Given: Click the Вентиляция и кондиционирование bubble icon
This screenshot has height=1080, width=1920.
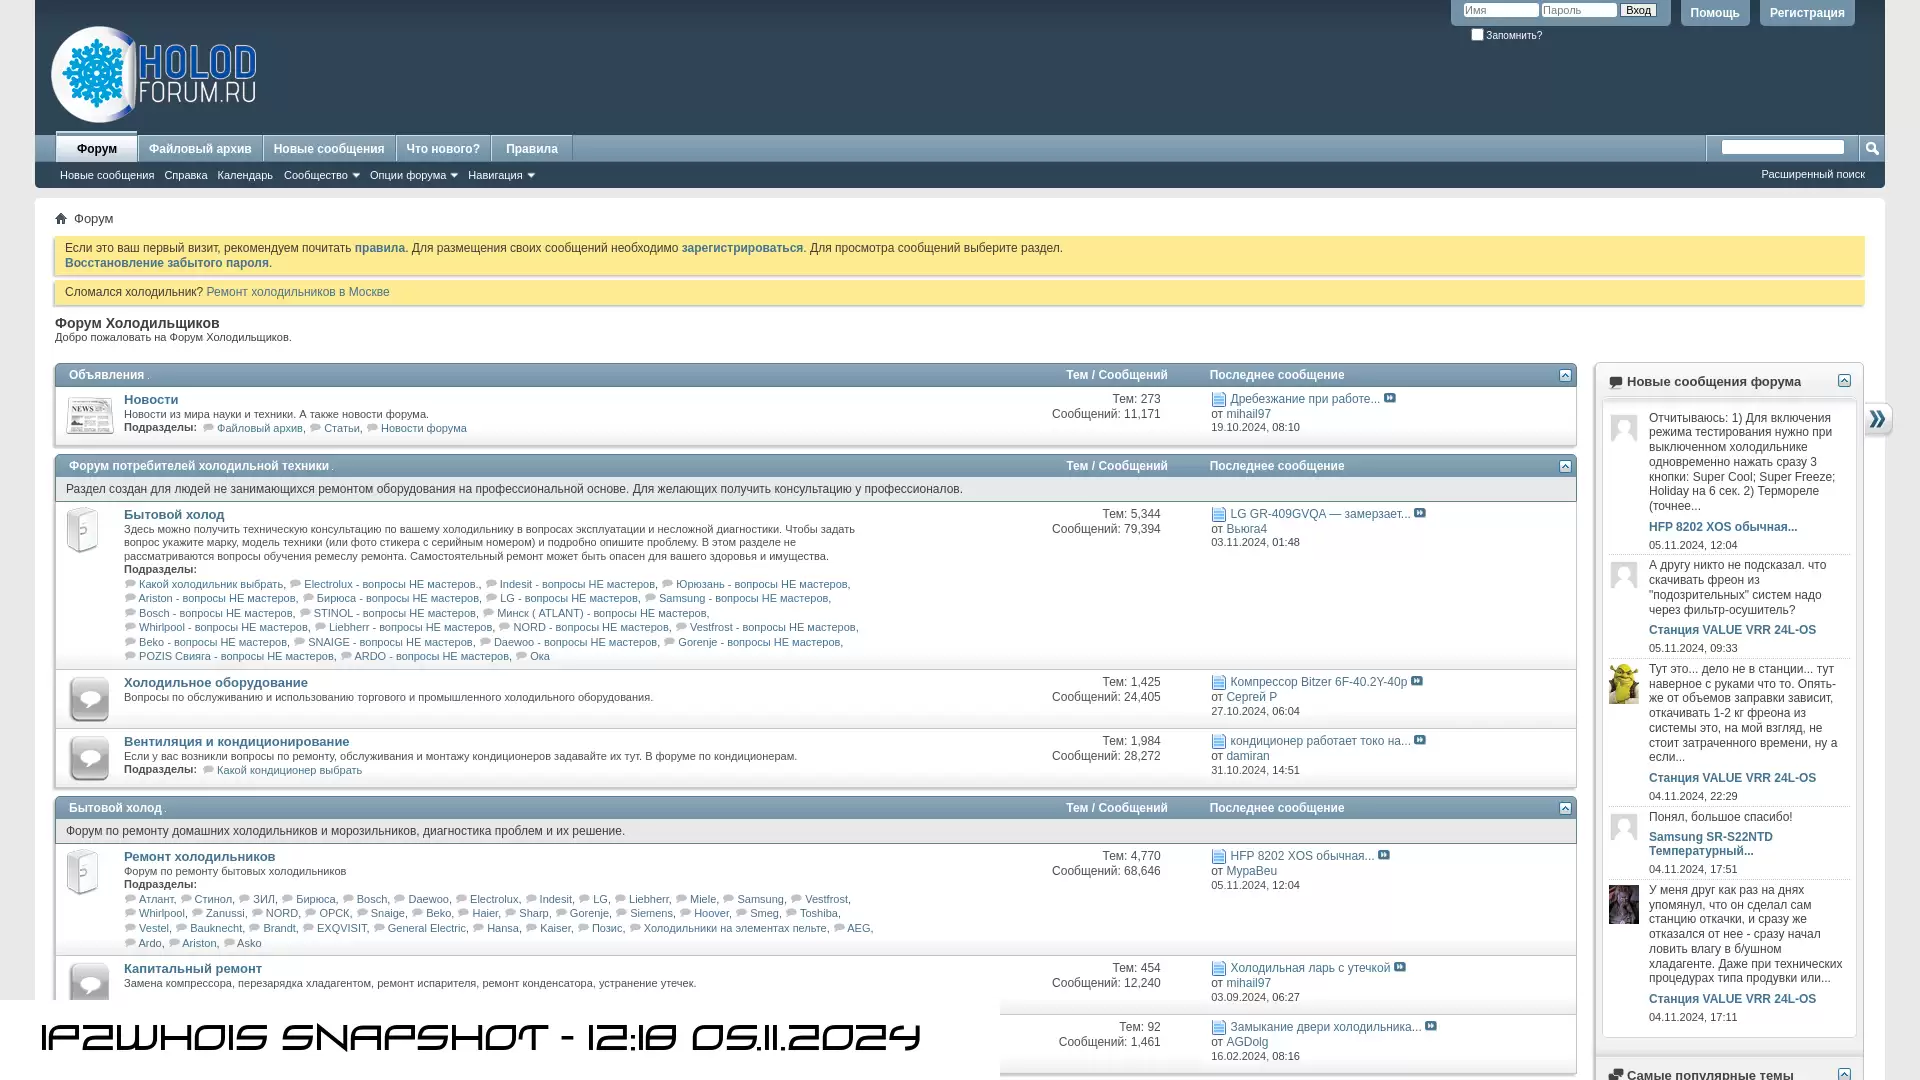Looking at the screenshot, I should [89, 757].
